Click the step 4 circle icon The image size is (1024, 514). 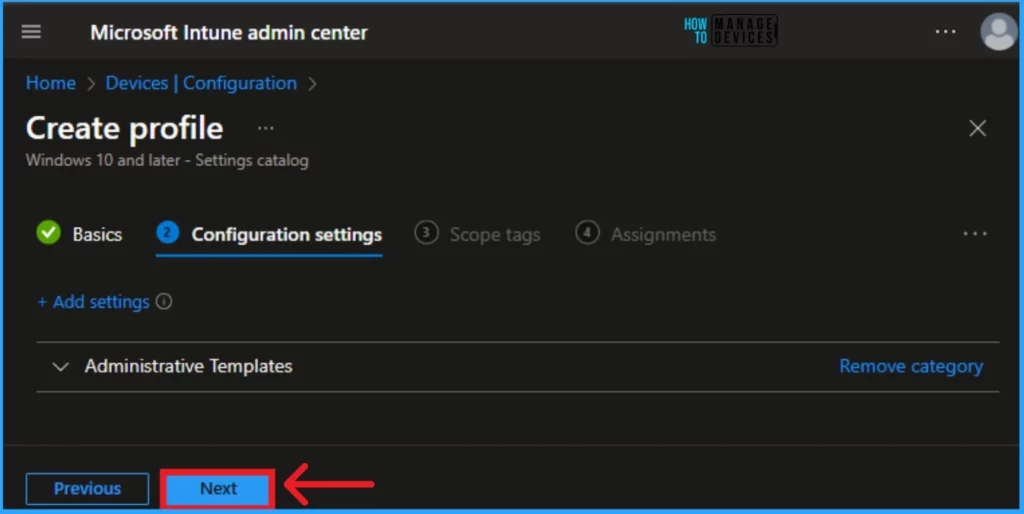587,233
